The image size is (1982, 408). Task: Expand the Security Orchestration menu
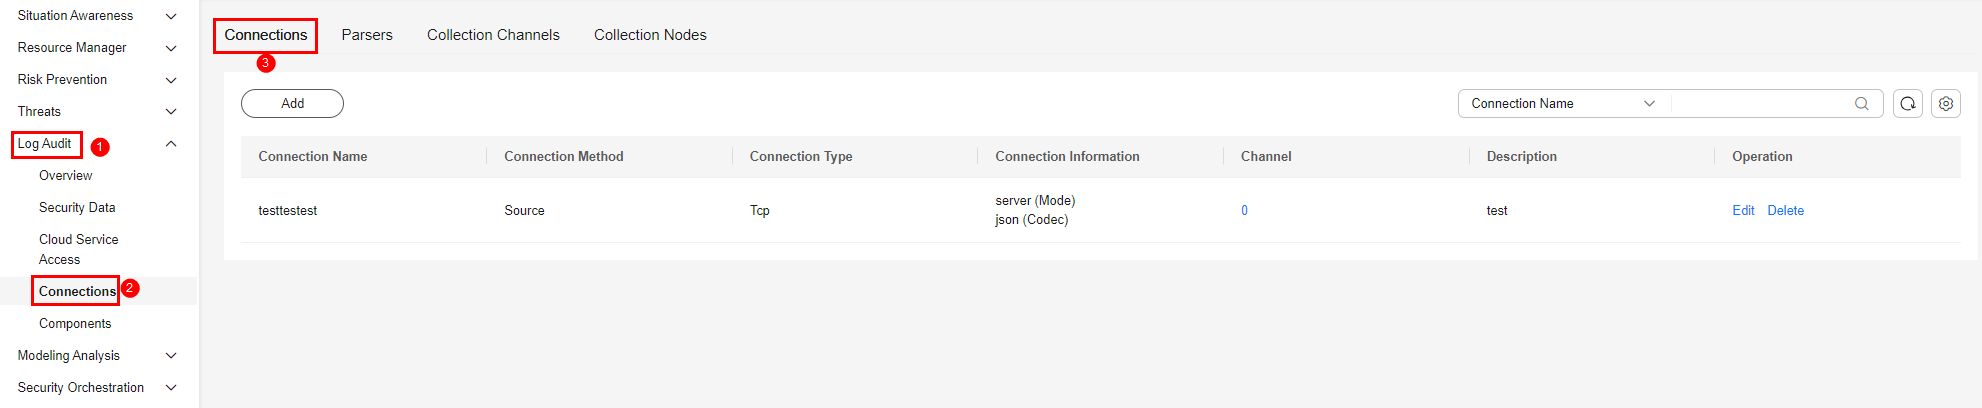pos(171,388)
